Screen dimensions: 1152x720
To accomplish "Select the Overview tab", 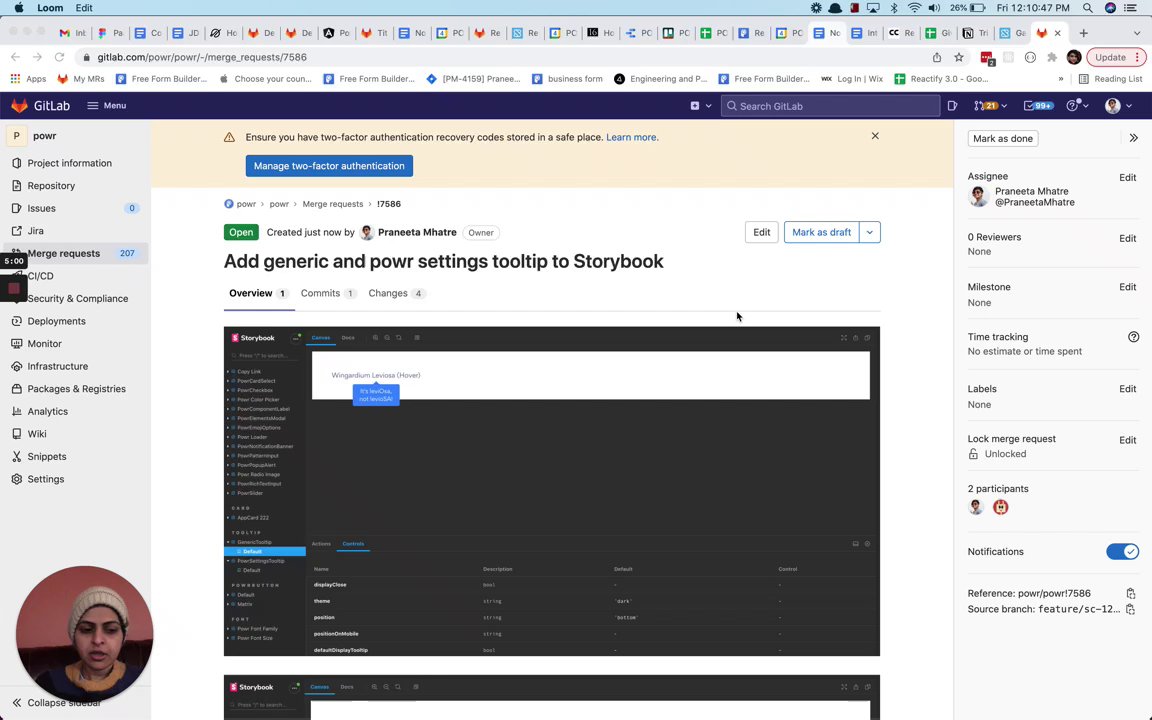I will click(x=258, y=293).
